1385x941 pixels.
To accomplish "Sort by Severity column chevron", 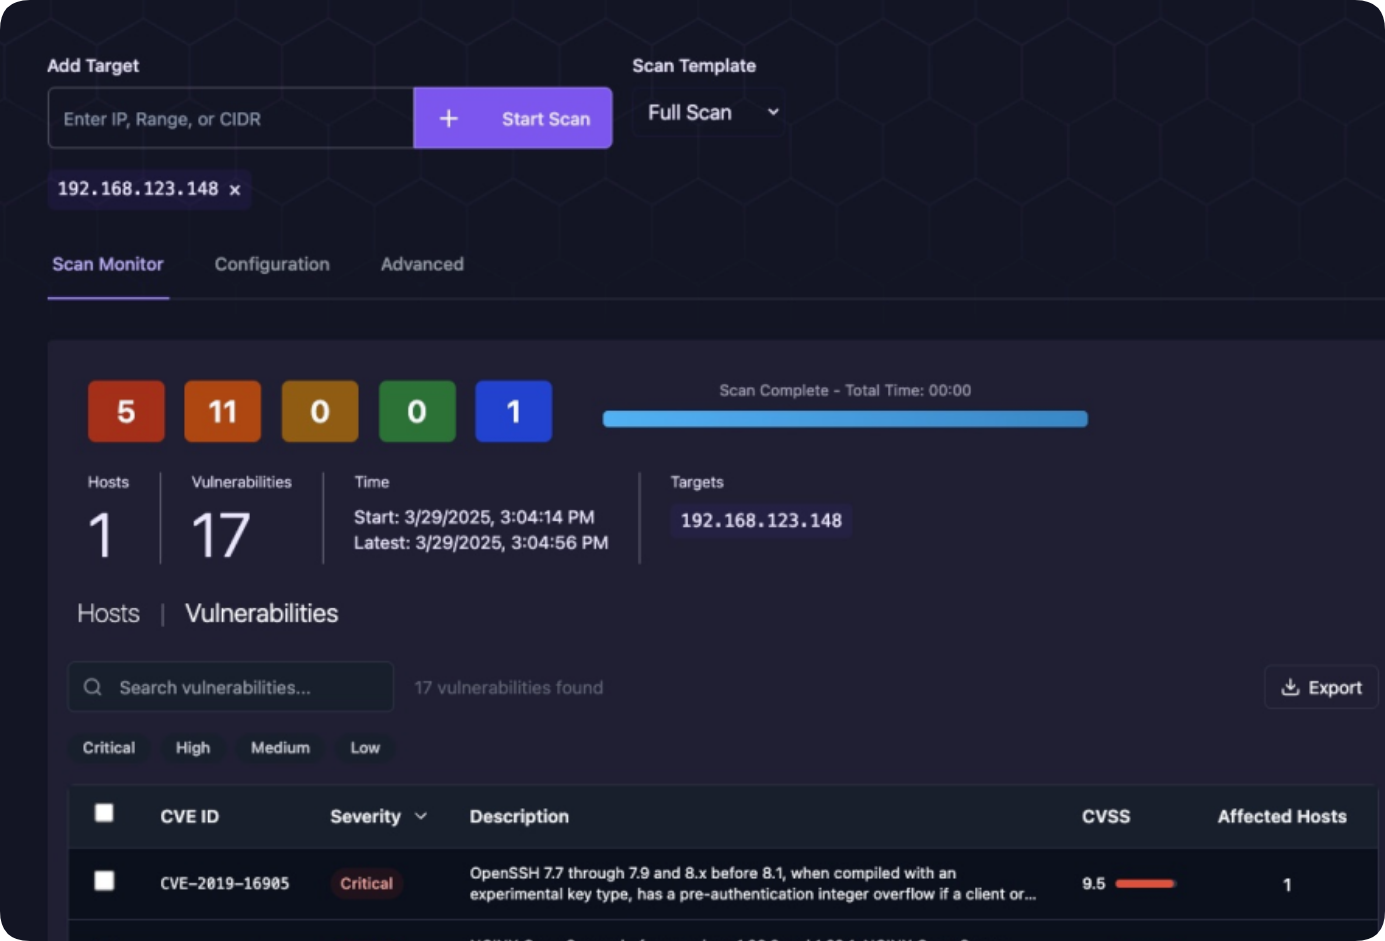I will tap(421, 816).
